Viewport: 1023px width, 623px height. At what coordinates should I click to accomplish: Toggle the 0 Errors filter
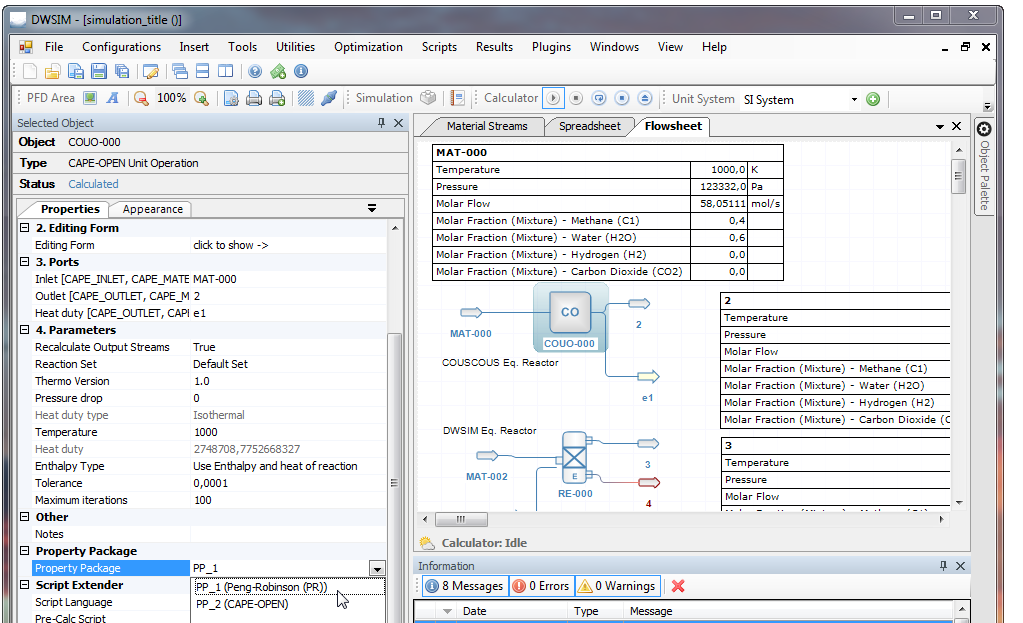pyautogui.click(x=541, y=586)
